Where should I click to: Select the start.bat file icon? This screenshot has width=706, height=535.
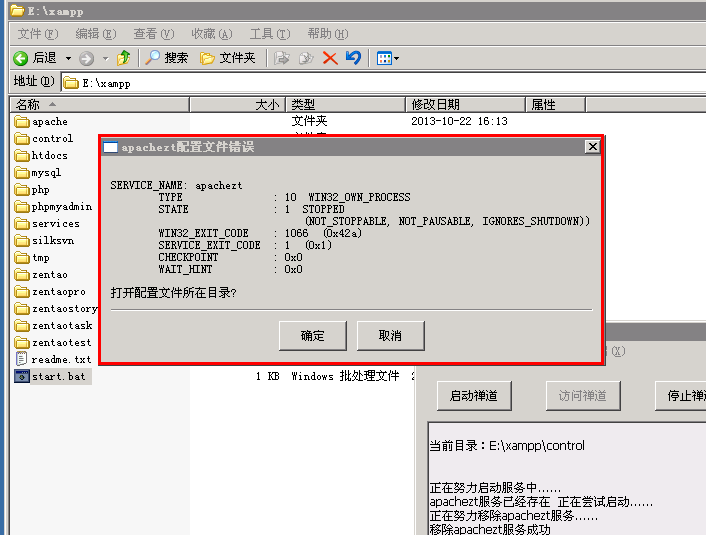(x=22, y=376)
